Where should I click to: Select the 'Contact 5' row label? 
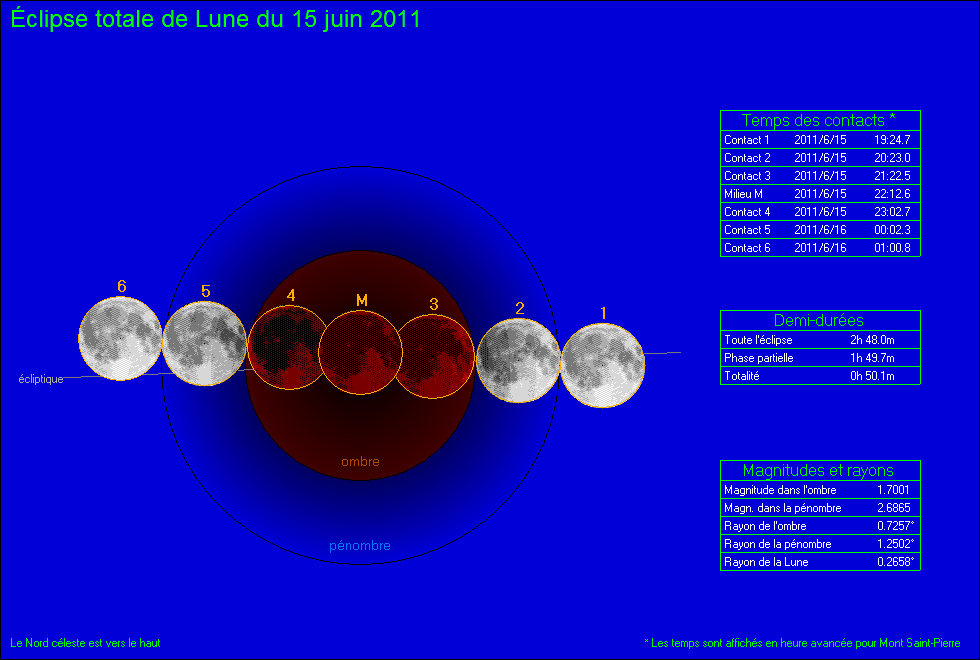click(x=747, y=230)
